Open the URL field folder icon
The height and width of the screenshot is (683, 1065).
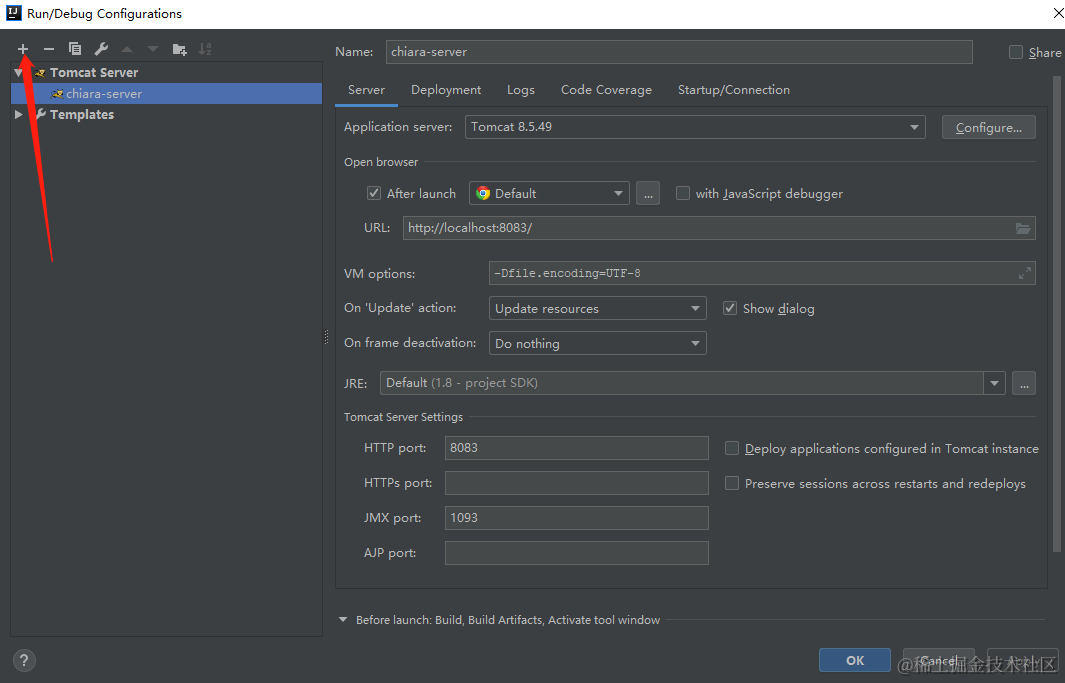[1023, 228]
